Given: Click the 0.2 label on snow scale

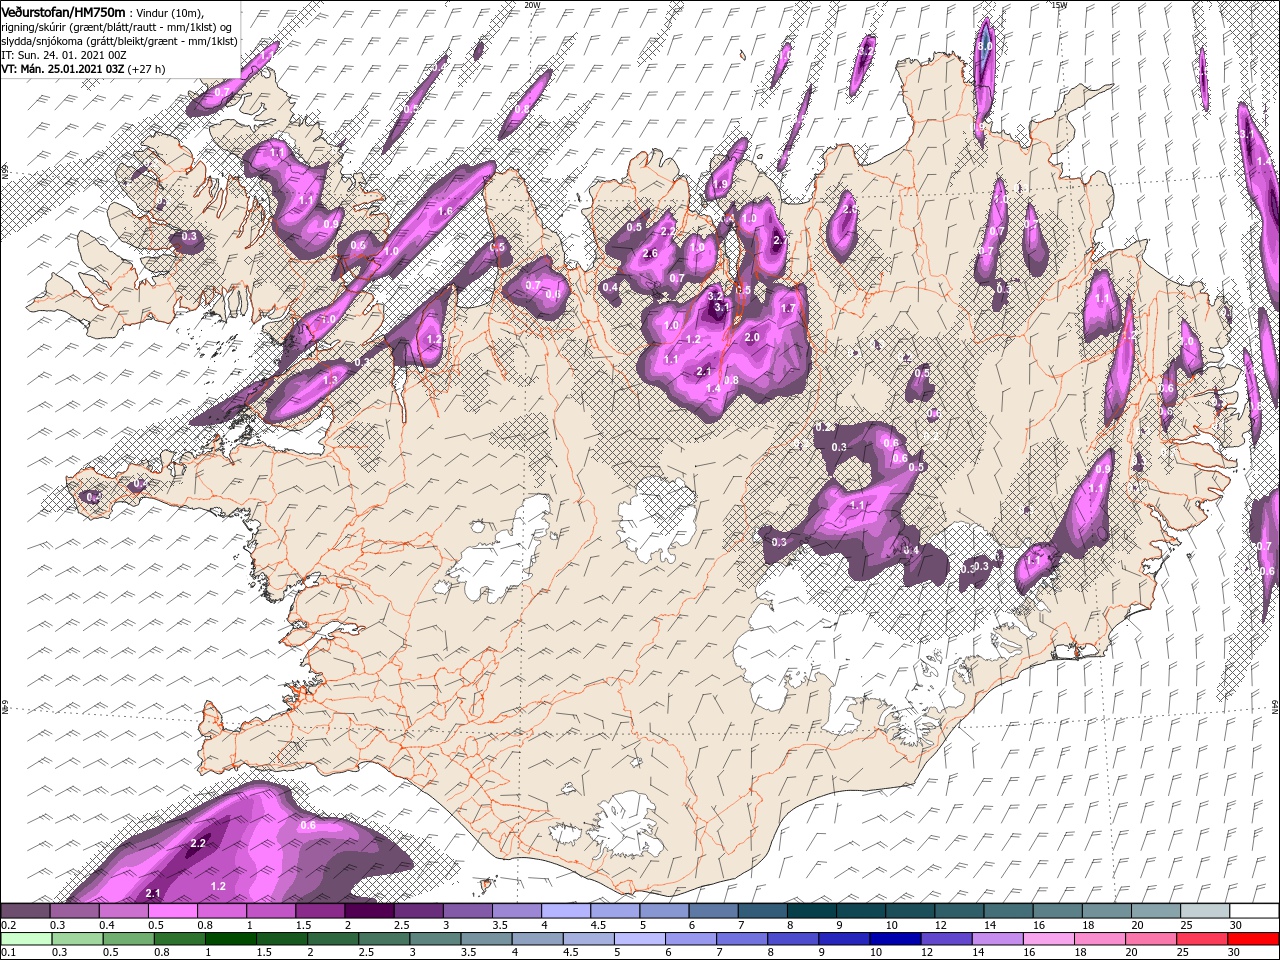Looking at the screenshot, I should coord(9,925).
